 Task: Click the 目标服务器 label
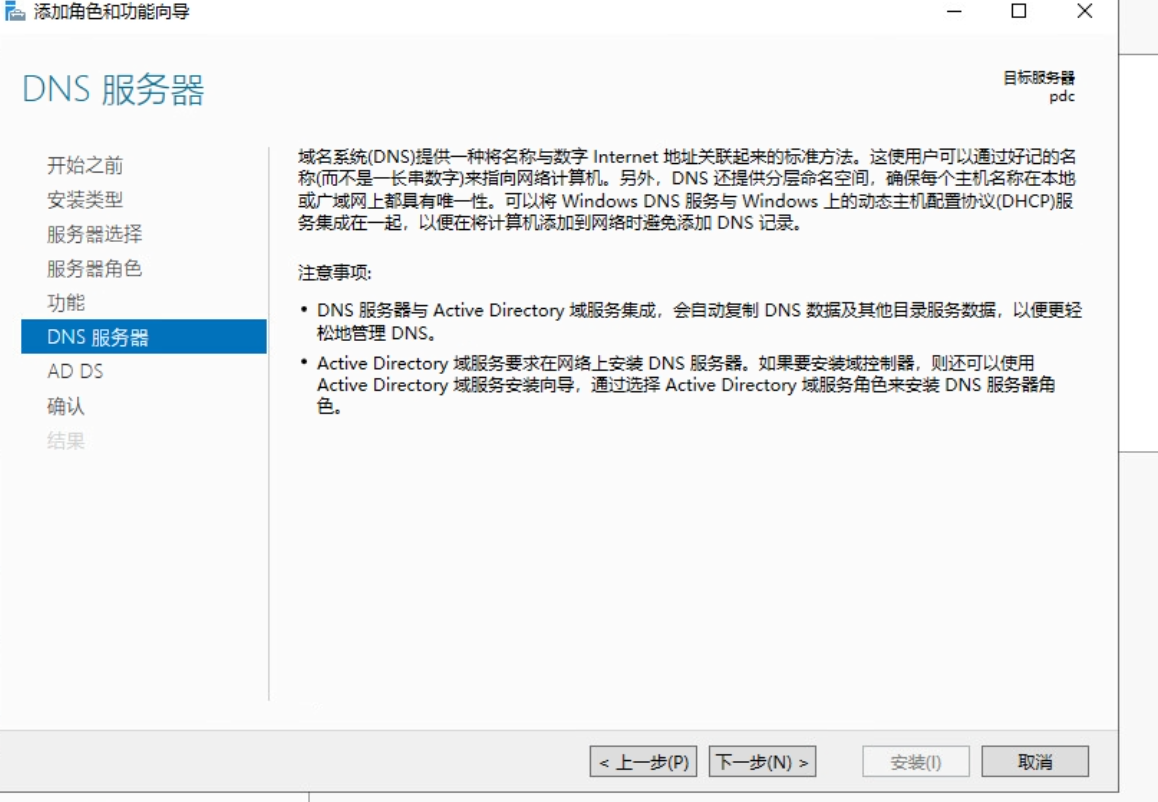tap(1038, 78)
